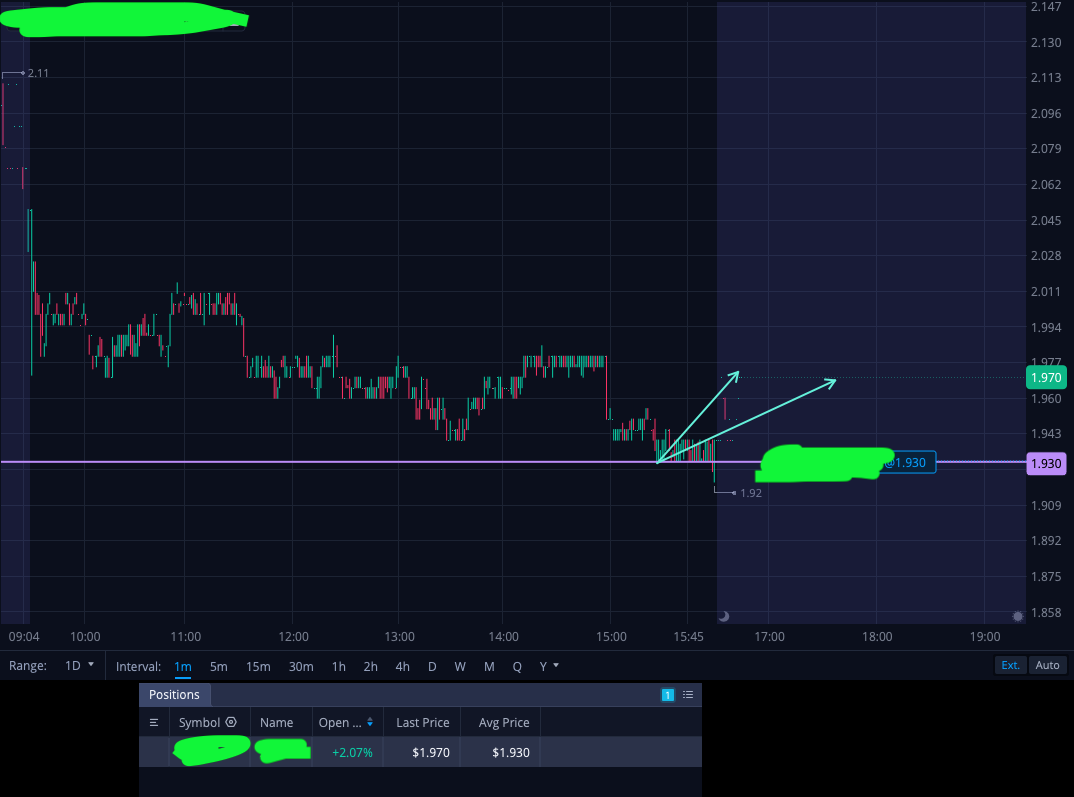Choose the 4h interval

click(402, 666)
